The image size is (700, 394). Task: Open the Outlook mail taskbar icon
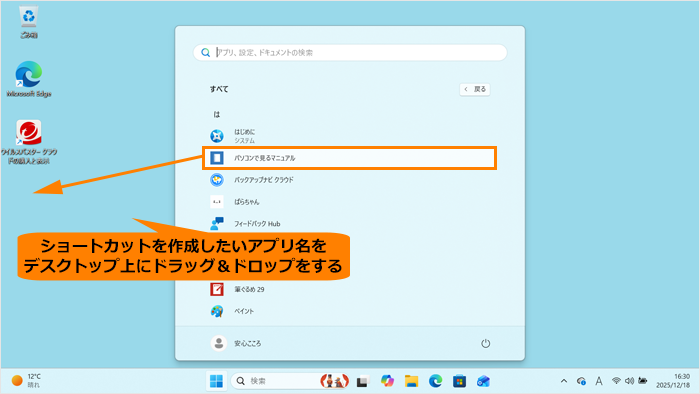[483, 381]
